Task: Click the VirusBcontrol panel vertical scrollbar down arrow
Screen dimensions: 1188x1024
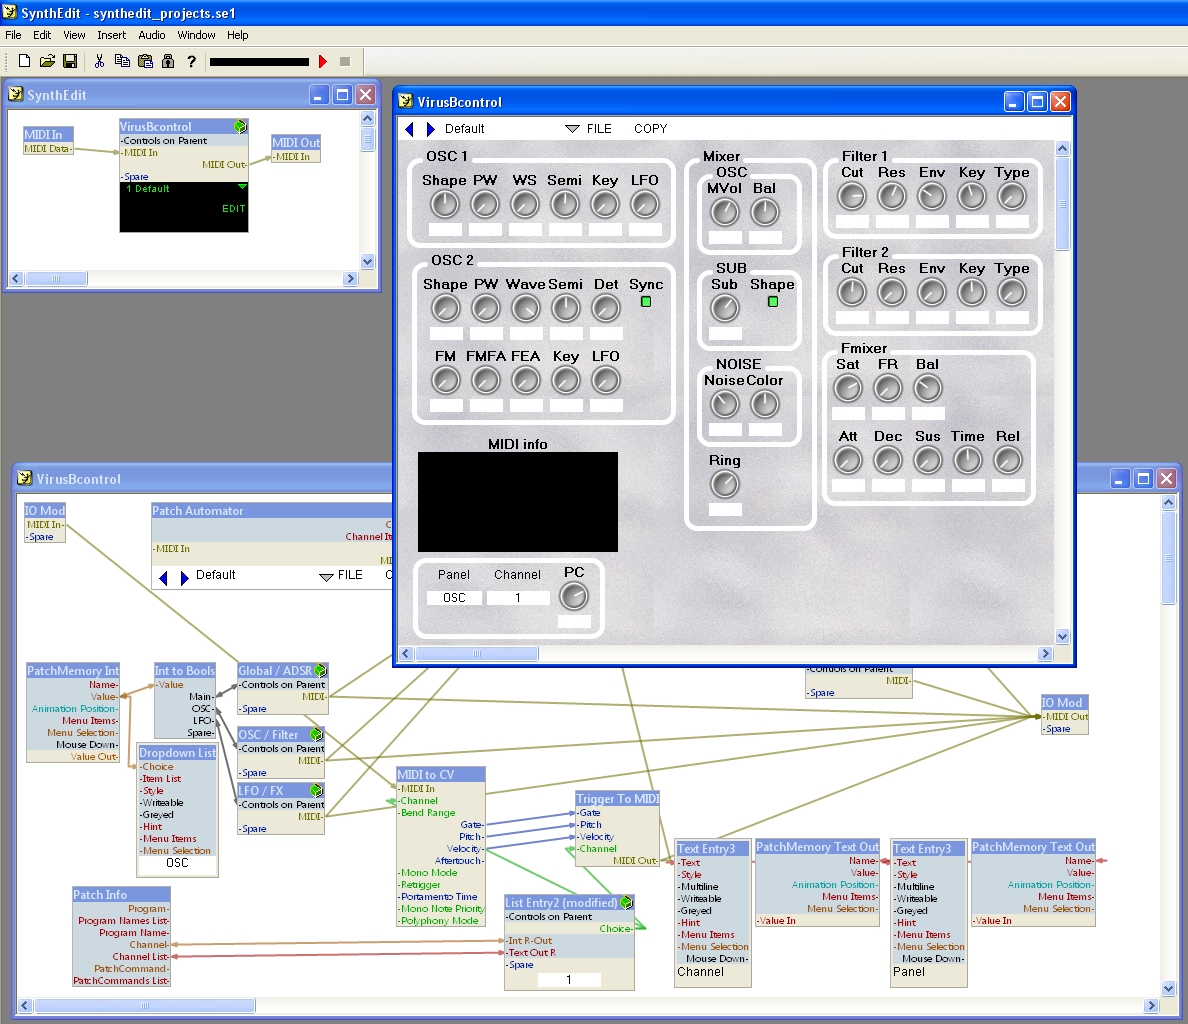Action: [1062, 636]
